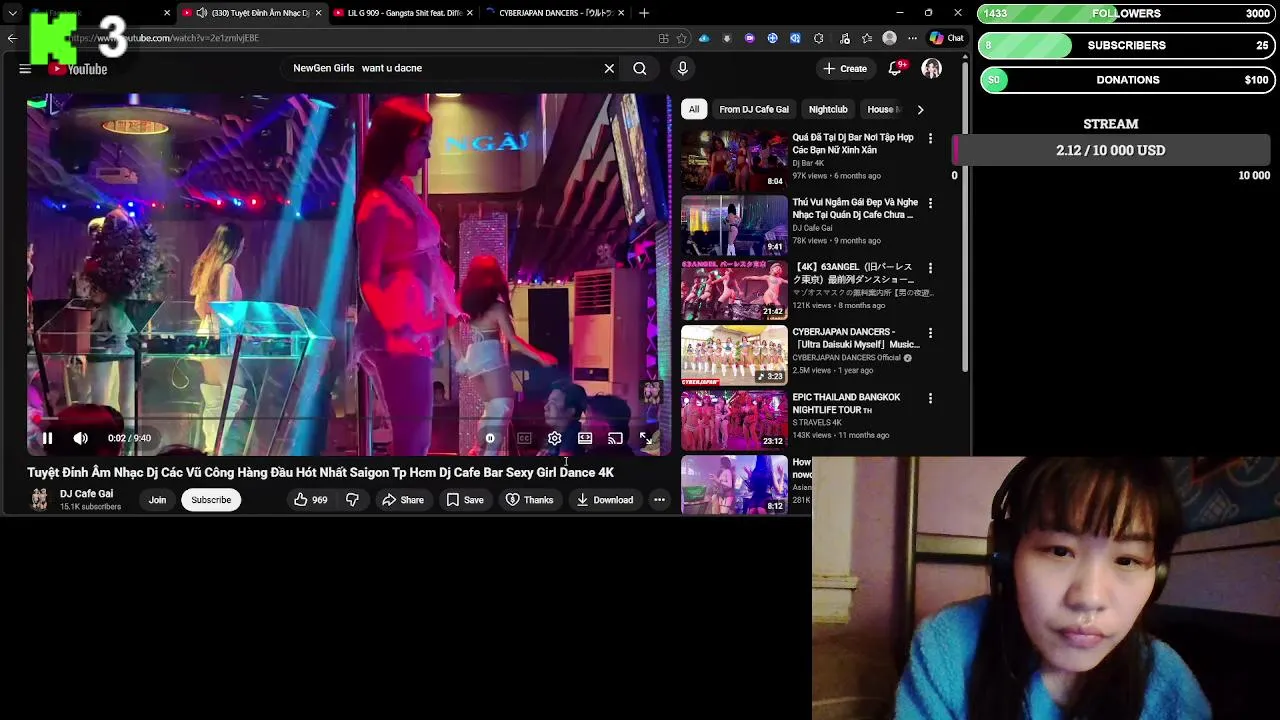Dislike this video

point(352,500)
